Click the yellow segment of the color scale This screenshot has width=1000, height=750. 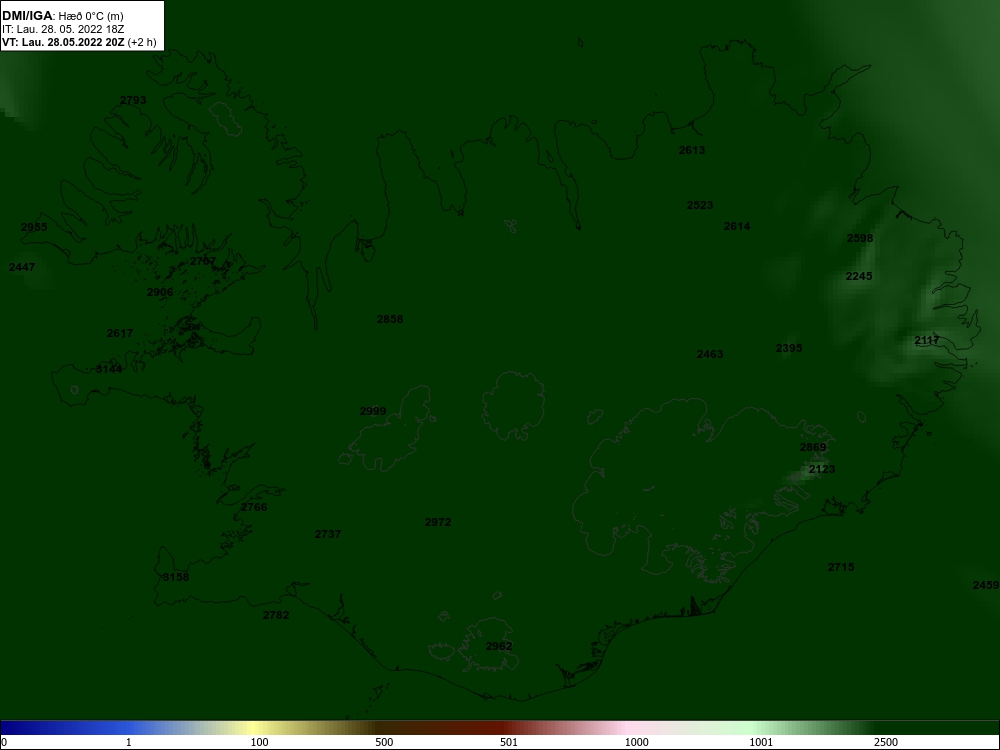coord(255,728)
